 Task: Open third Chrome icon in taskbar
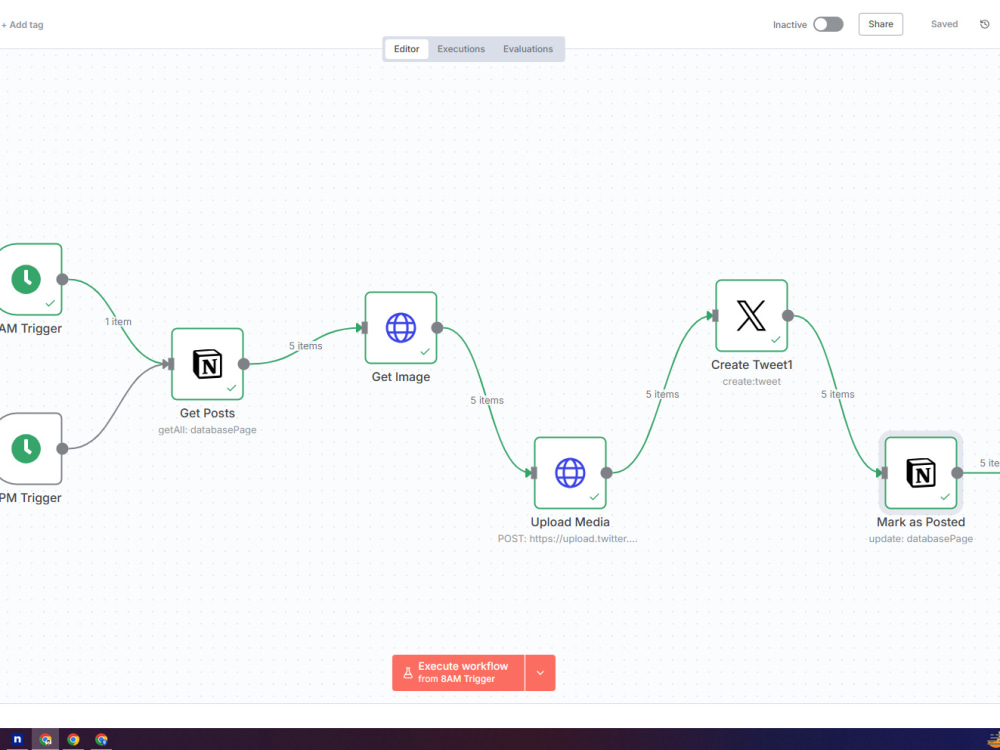(101, 740)
